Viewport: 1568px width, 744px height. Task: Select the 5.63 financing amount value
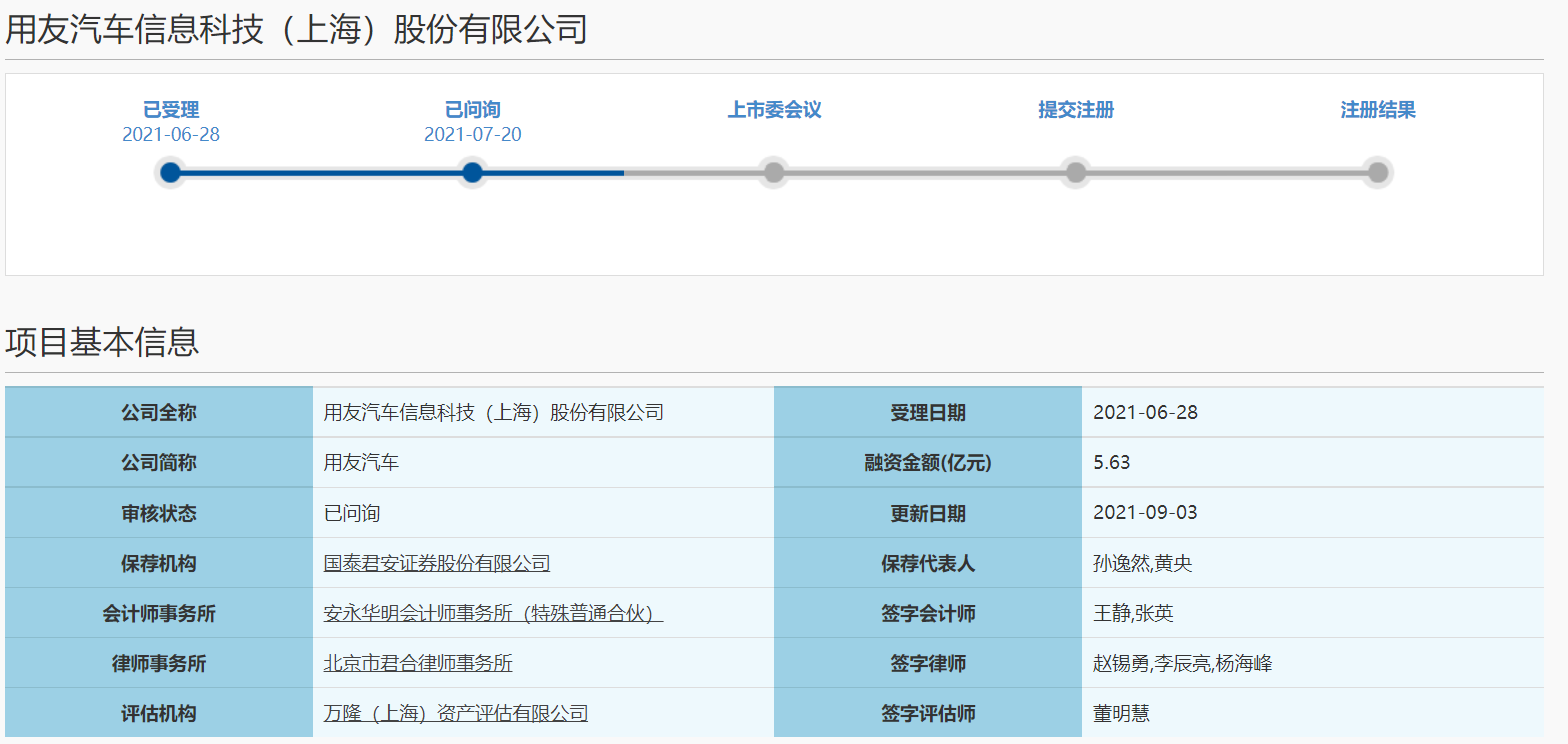(1112, 463)
